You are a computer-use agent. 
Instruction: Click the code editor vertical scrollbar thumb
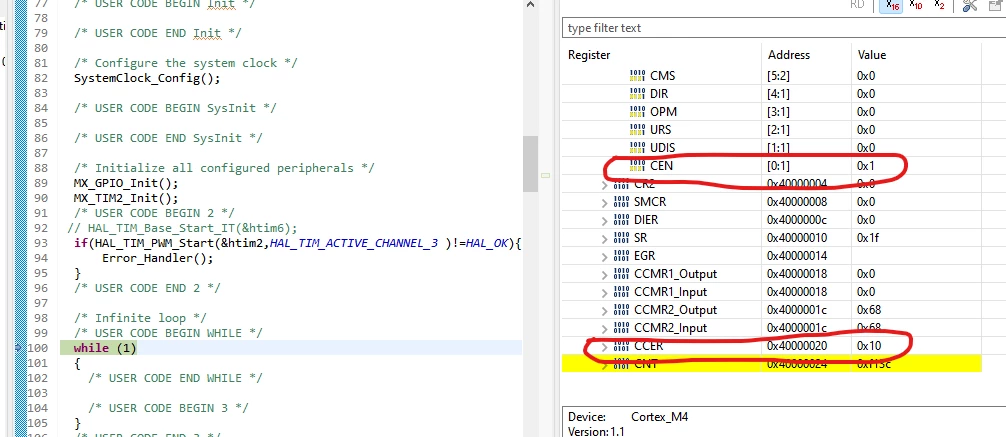[x=530, y=164]
